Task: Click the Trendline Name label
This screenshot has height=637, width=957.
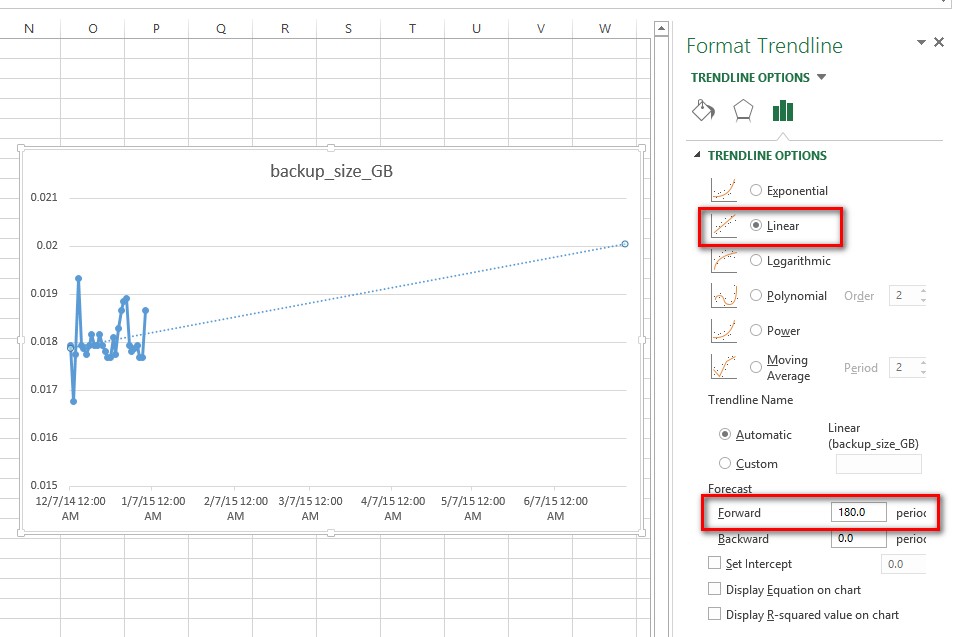Action: (750, 400)
